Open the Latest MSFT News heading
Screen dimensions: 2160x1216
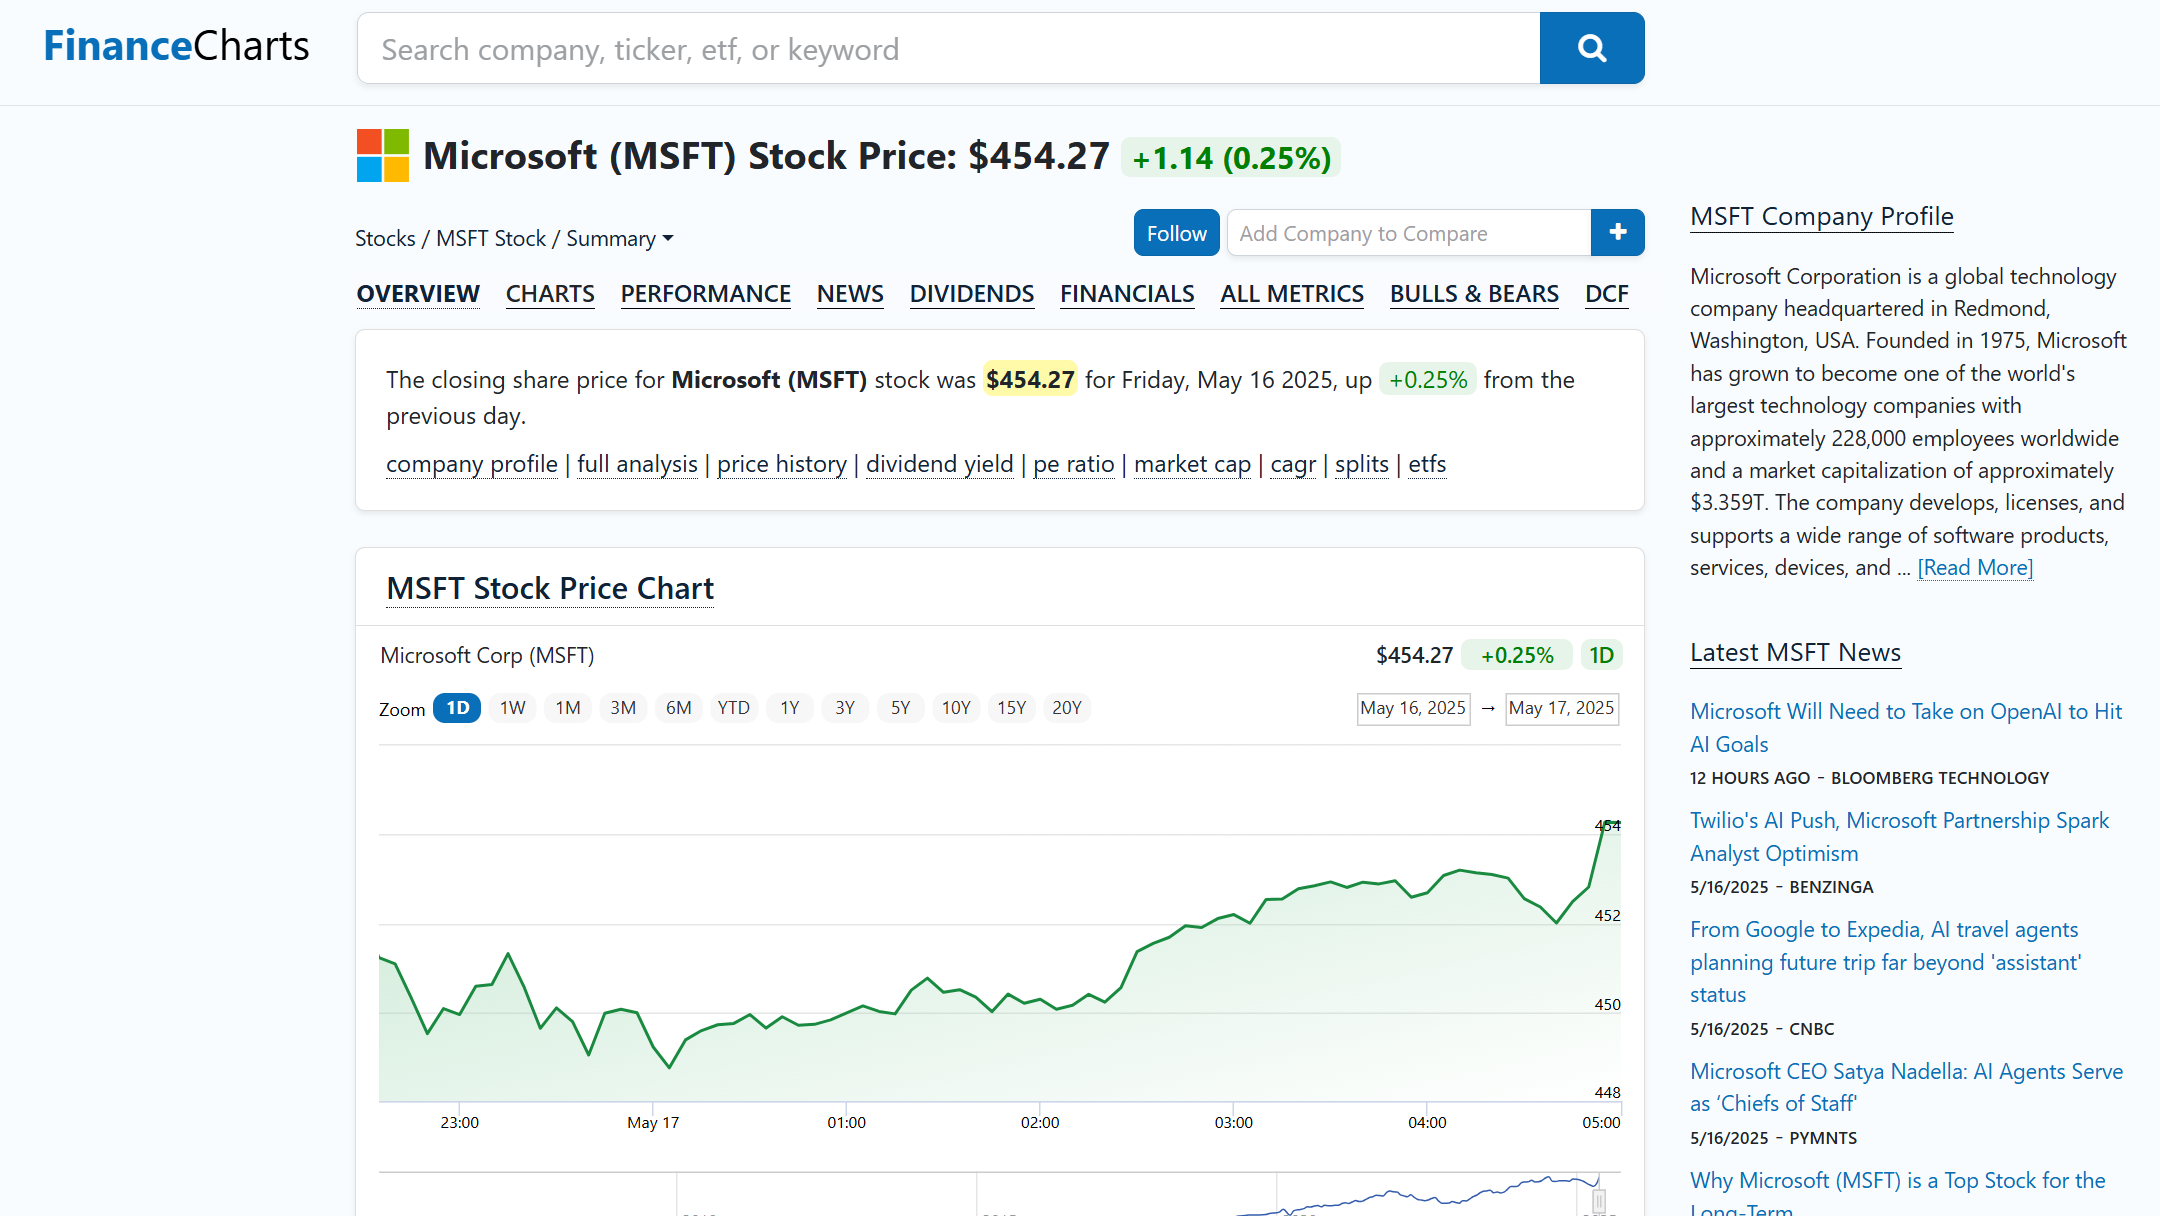point(1795,652)
